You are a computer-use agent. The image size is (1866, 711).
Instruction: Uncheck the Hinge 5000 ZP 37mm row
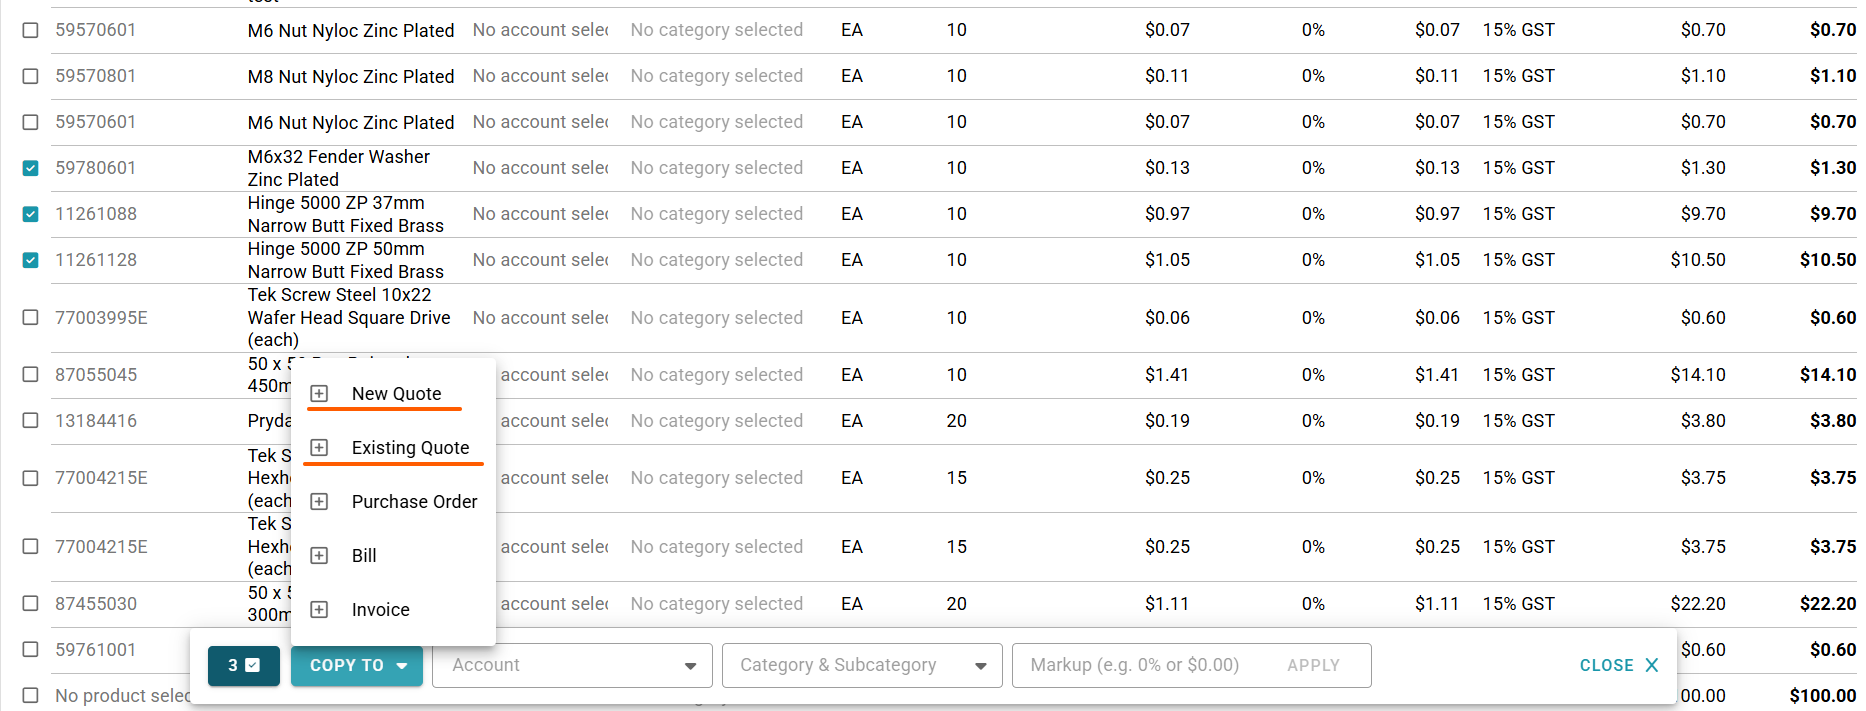(31, 214)
